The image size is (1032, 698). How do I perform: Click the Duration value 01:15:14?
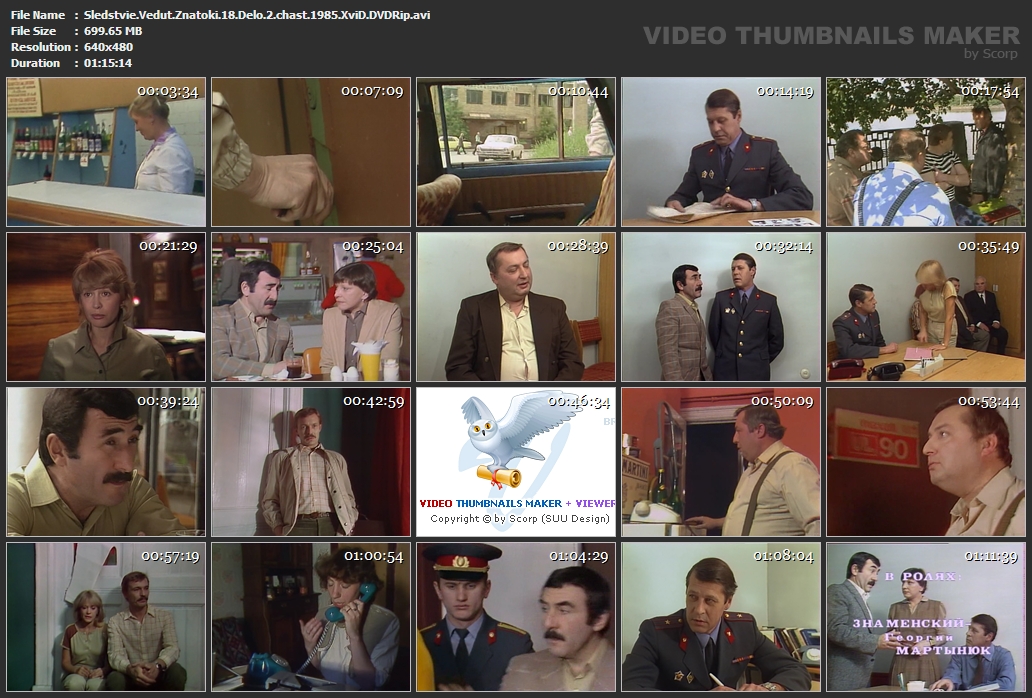(x=108, y=63)
